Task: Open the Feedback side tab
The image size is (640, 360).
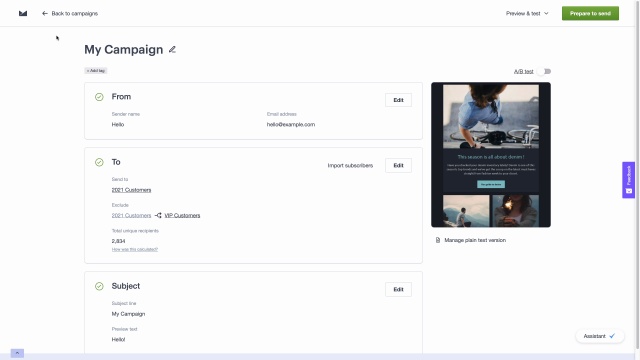Action: [x=629, y=180]
